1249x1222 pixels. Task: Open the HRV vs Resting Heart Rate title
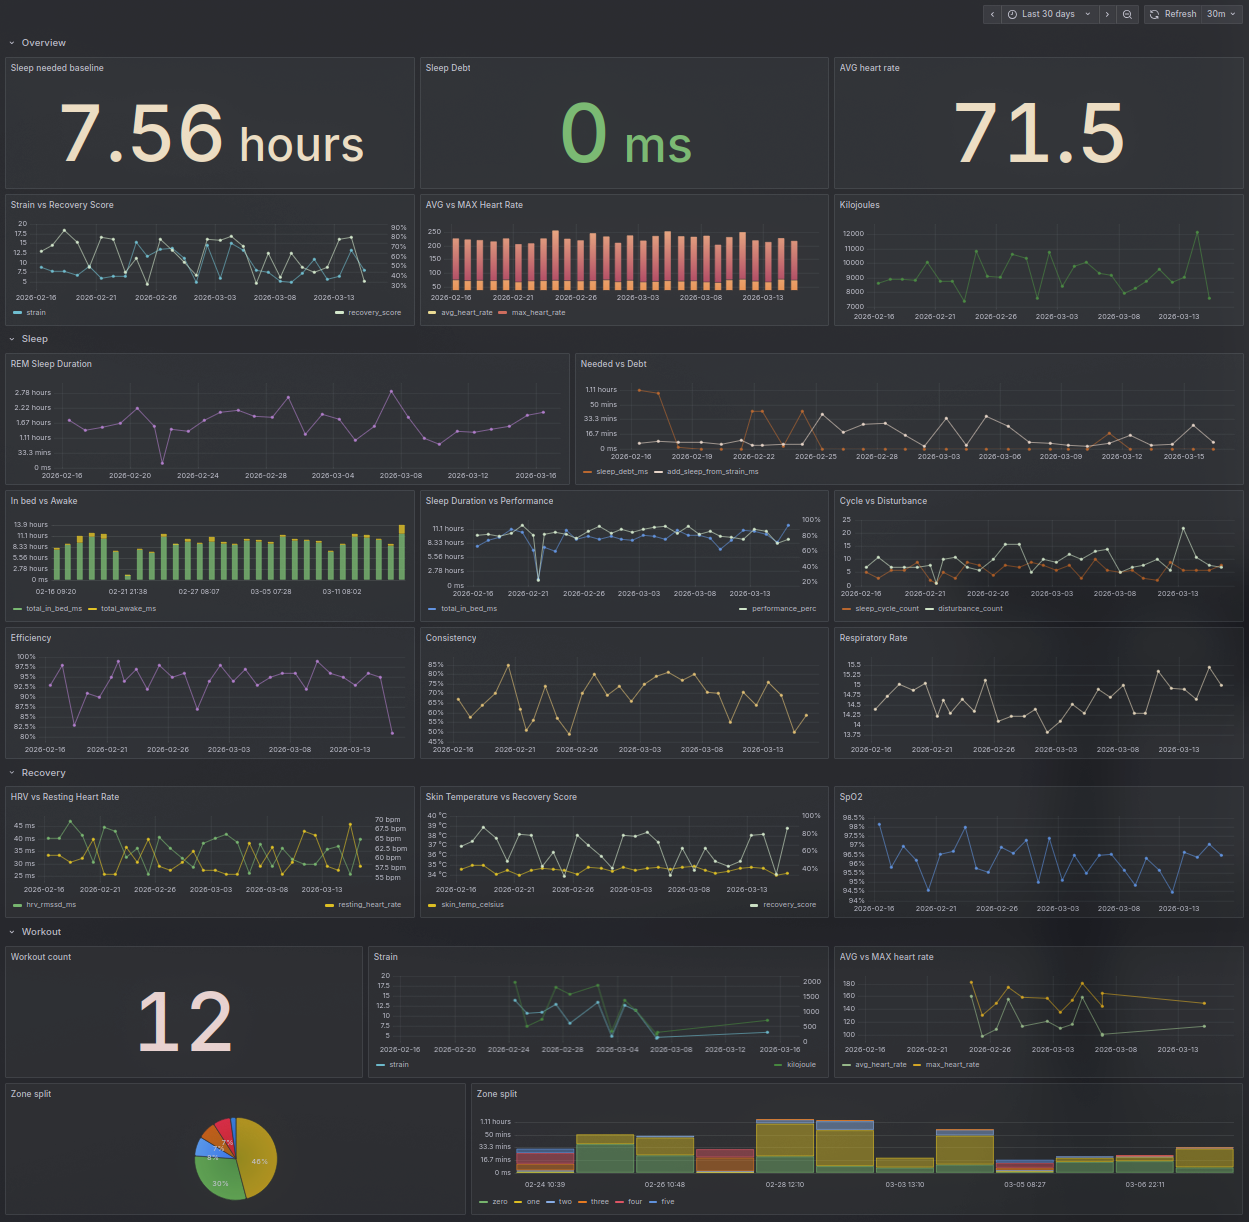(x=65, y=797)
